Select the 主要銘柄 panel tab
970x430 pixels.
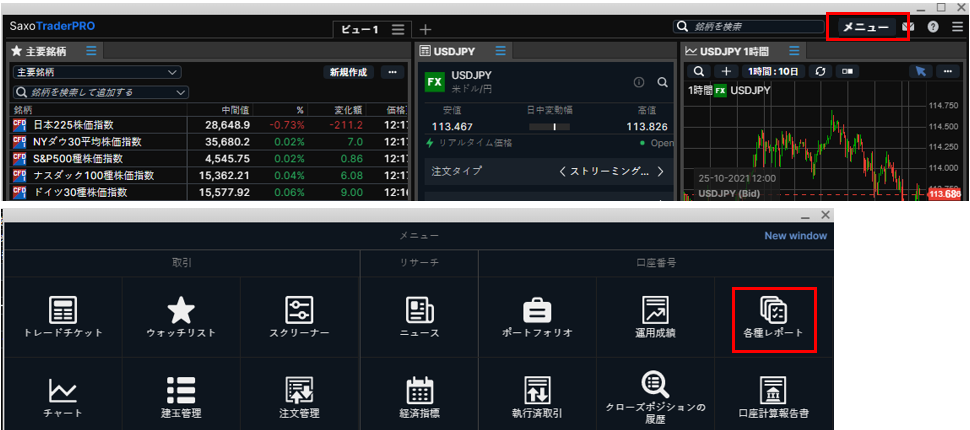[40, 51]
